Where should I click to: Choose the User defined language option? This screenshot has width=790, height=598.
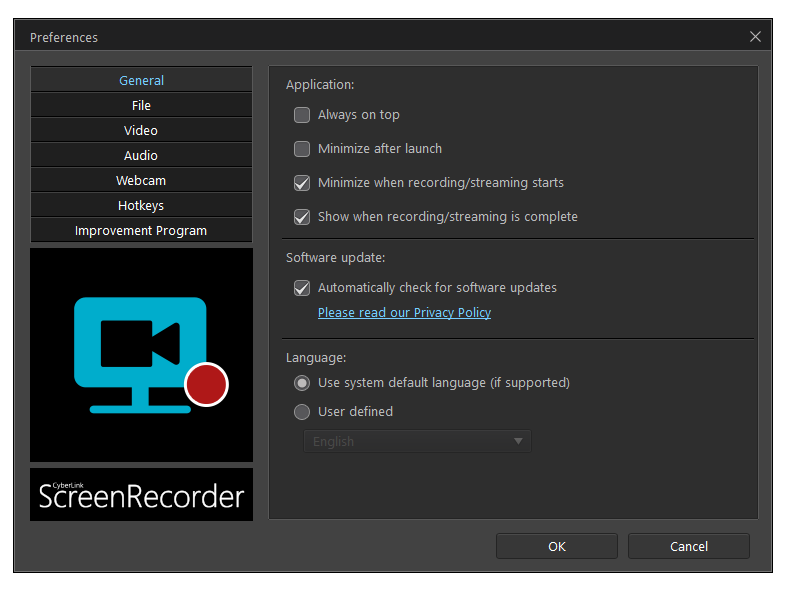(x=302, y=412)
